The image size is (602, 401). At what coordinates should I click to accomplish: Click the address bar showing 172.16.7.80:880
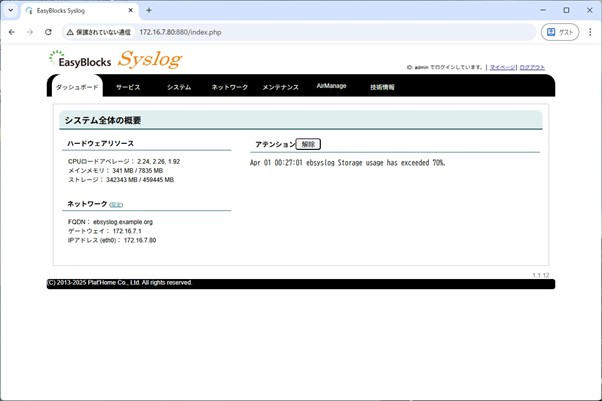300,32
